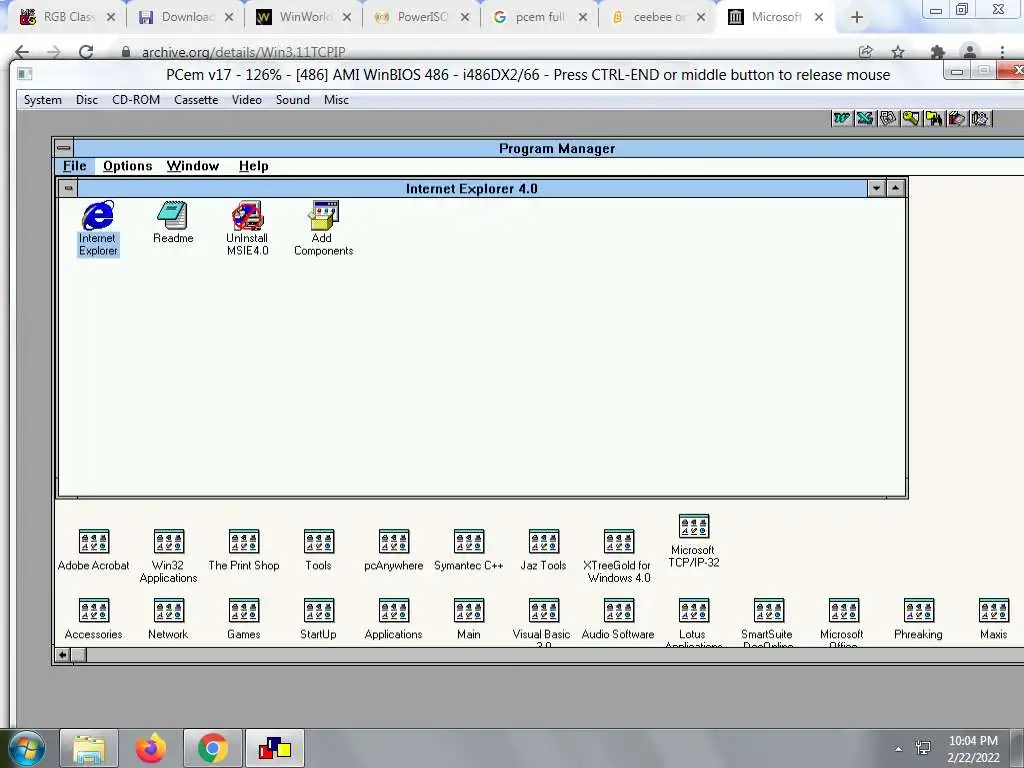
Task: Open Windows Explorer from the taskbar
Action: 89,748
